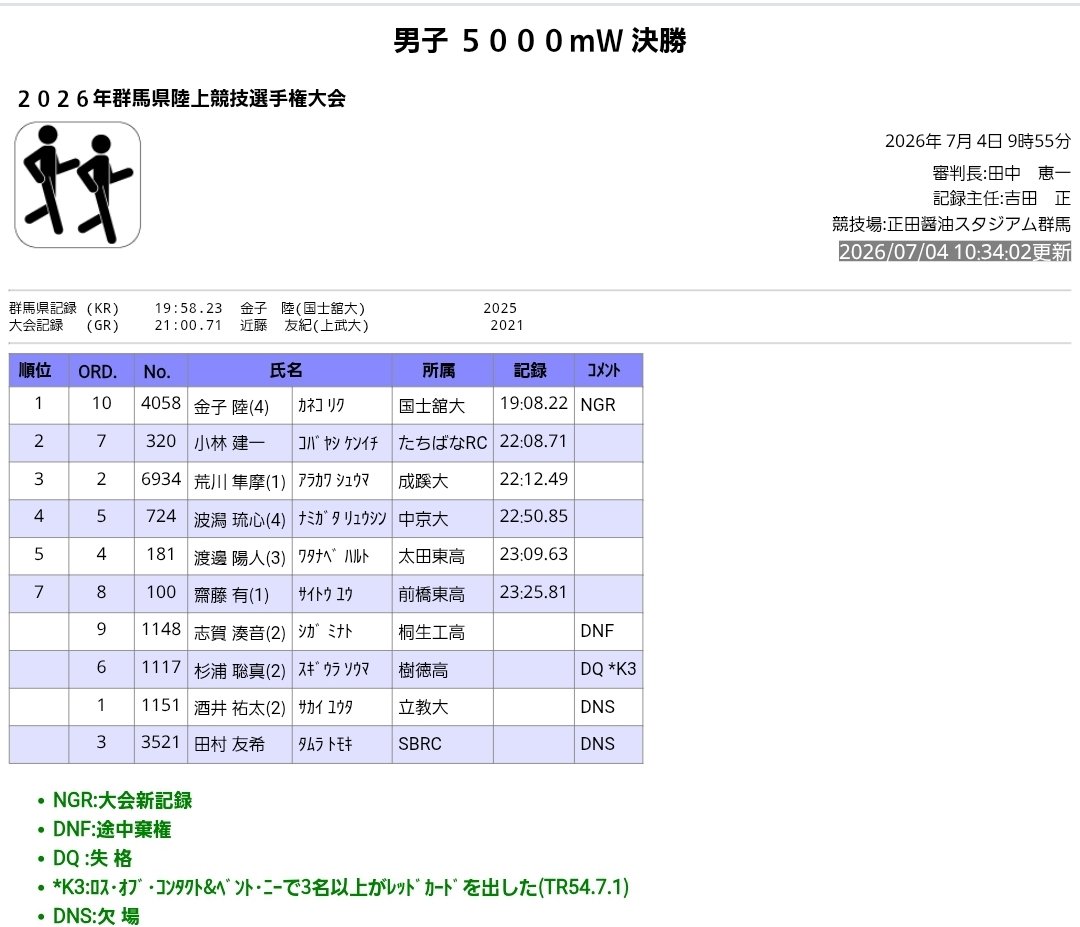Image resolution: width=1080 pixels, height=927 pixels.
Task: Select the コメント column header
Action: [x=608, y=371]
